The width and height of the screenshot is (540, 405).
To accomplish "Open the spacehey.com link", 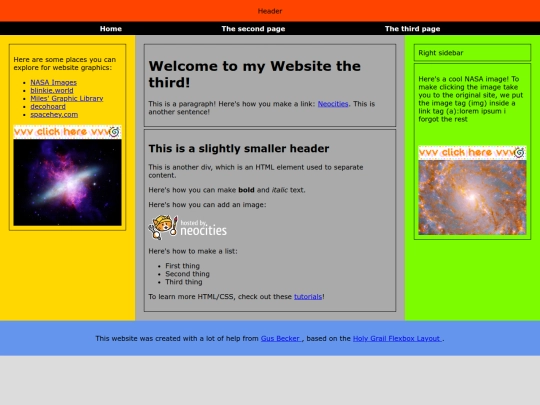I will click(x=54, y=114).
